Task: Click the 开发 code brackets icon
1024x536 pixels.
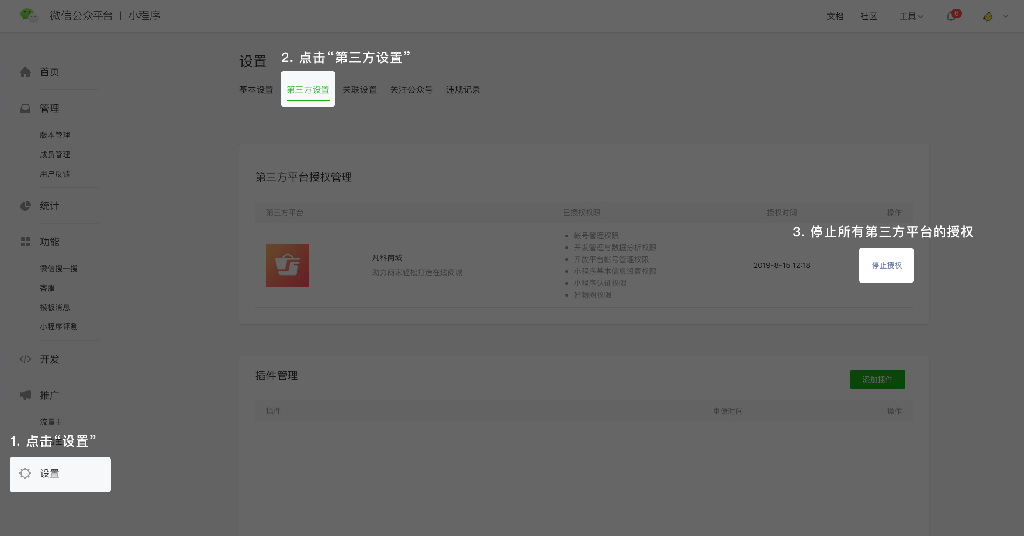Action: pyautogui.click(x=26, y=359)
